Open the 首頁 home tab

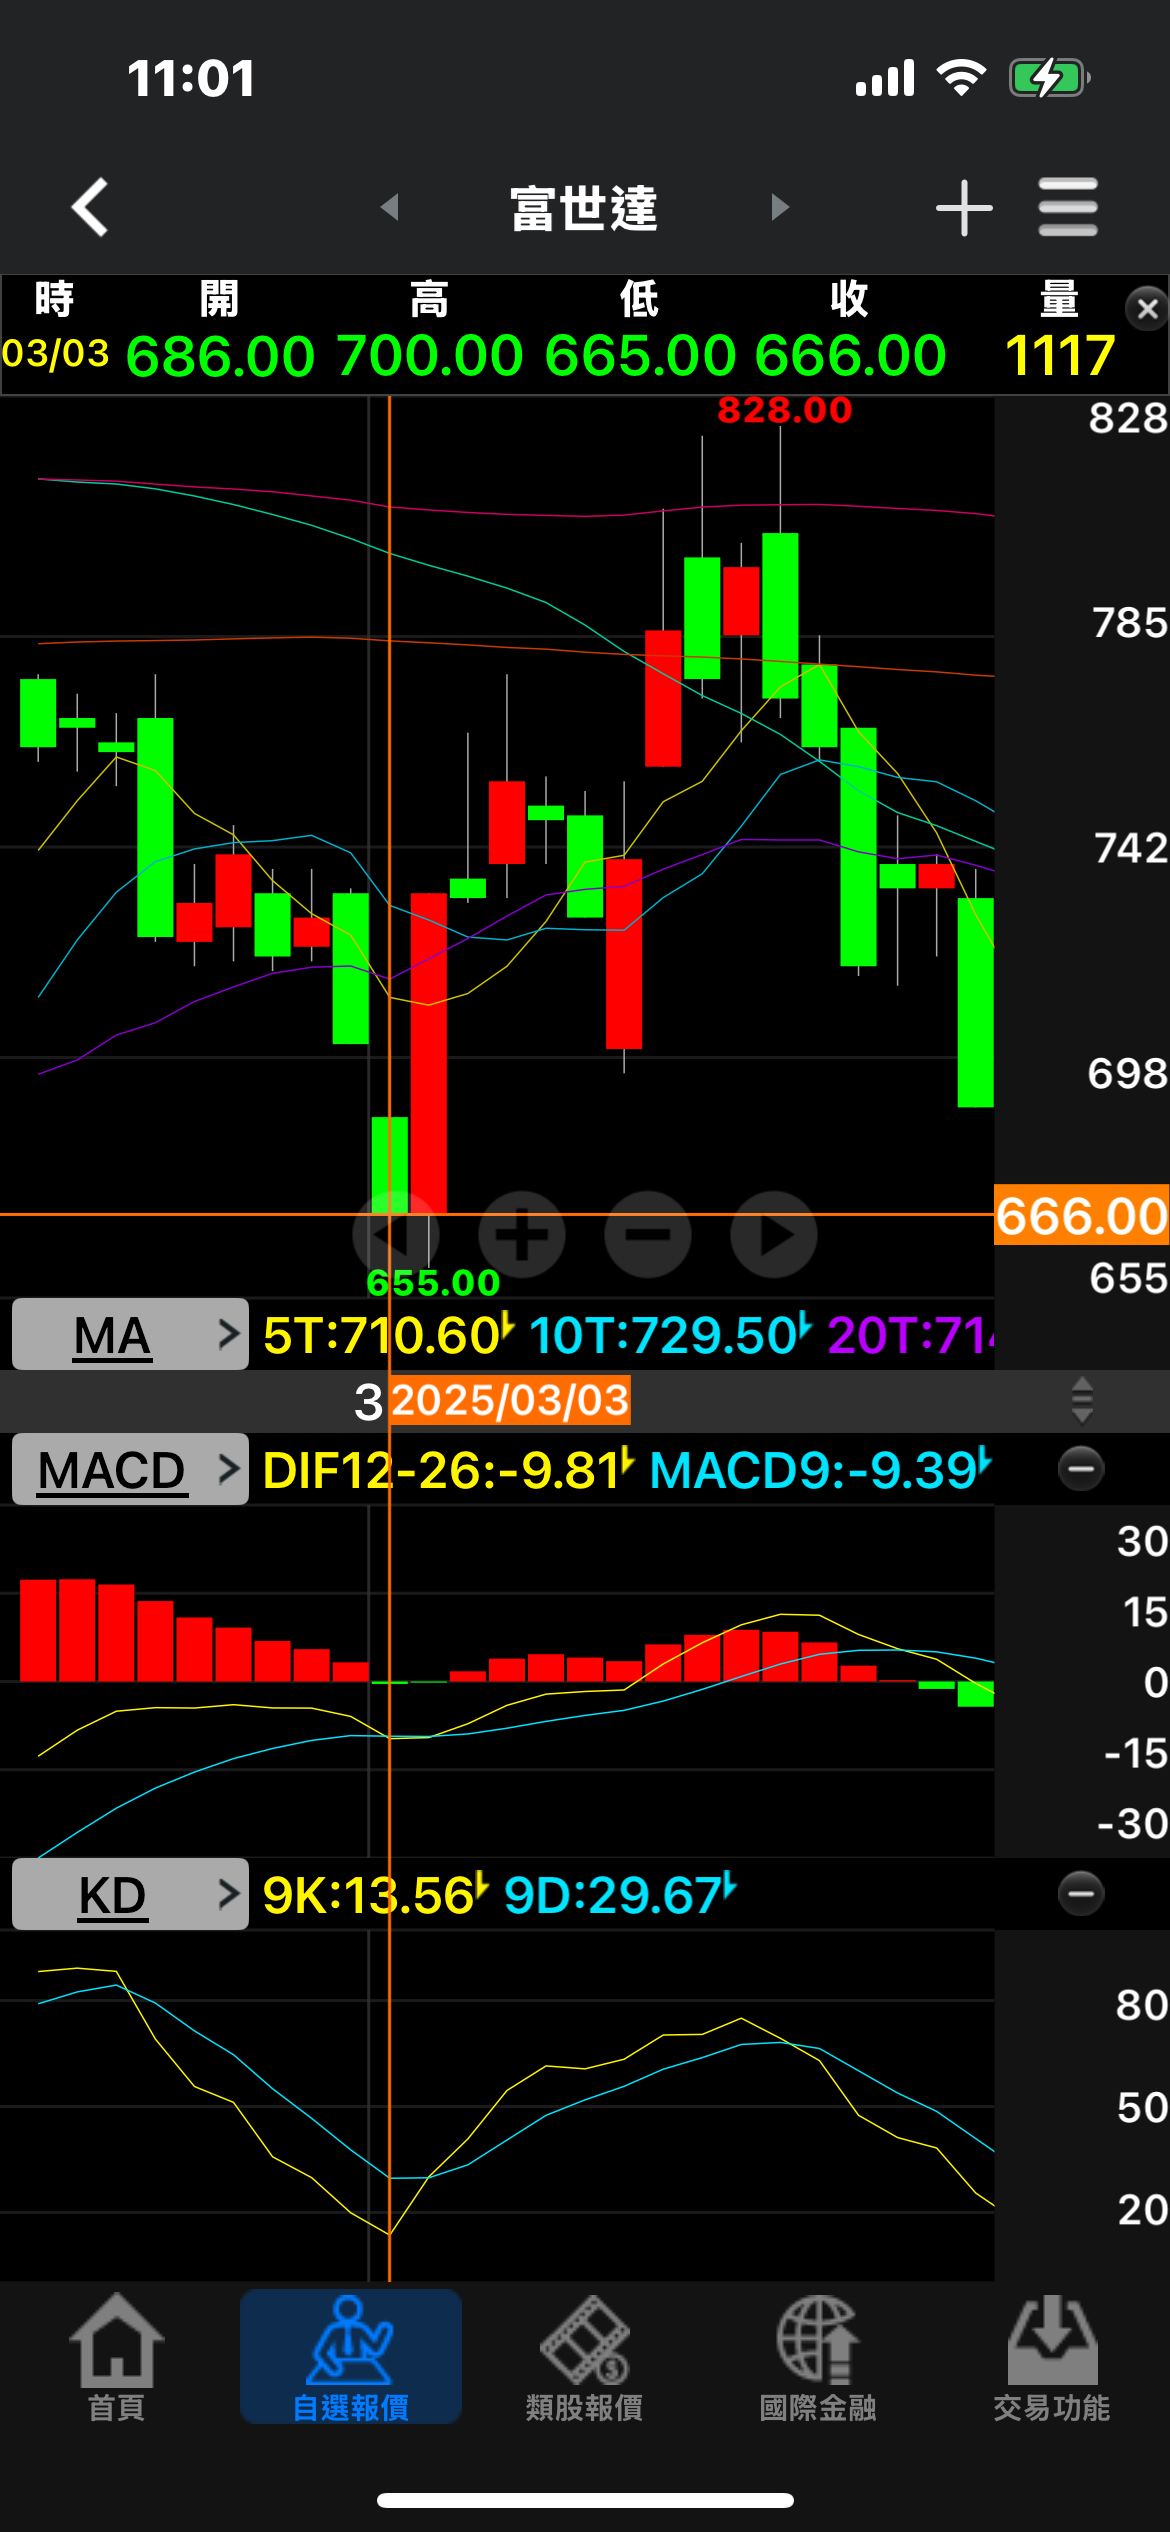117,2358
